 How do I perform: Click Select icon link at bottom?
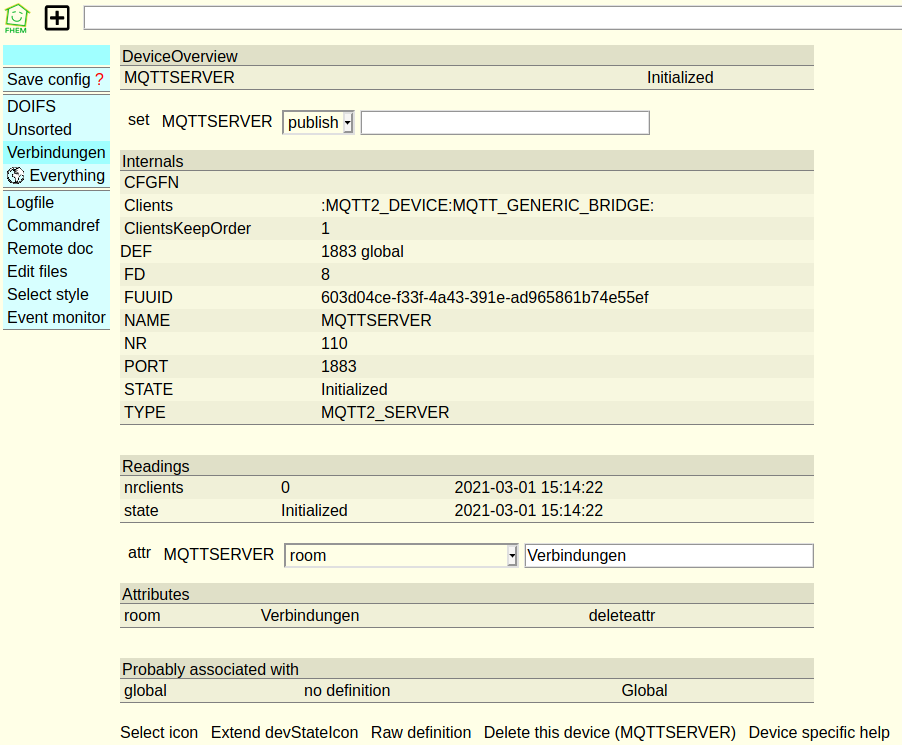point(159,732)
